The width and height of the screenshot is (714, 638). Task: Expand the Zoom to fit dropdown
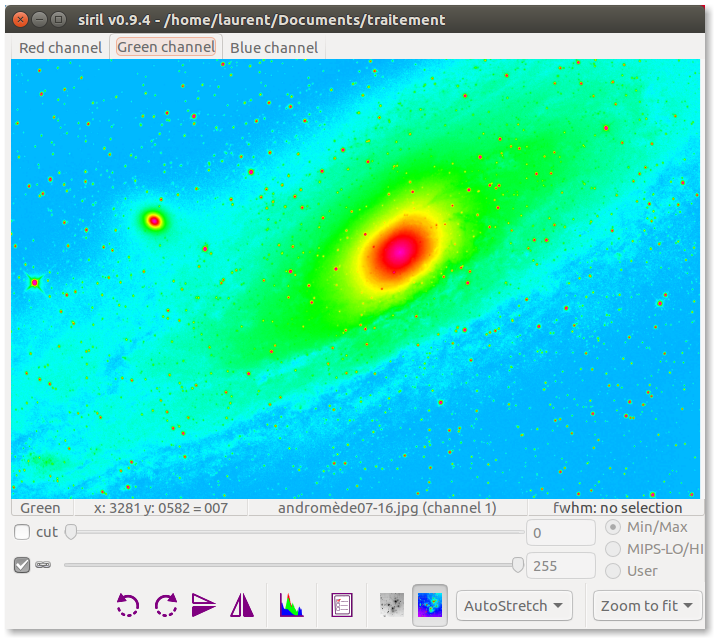point(647,606)
